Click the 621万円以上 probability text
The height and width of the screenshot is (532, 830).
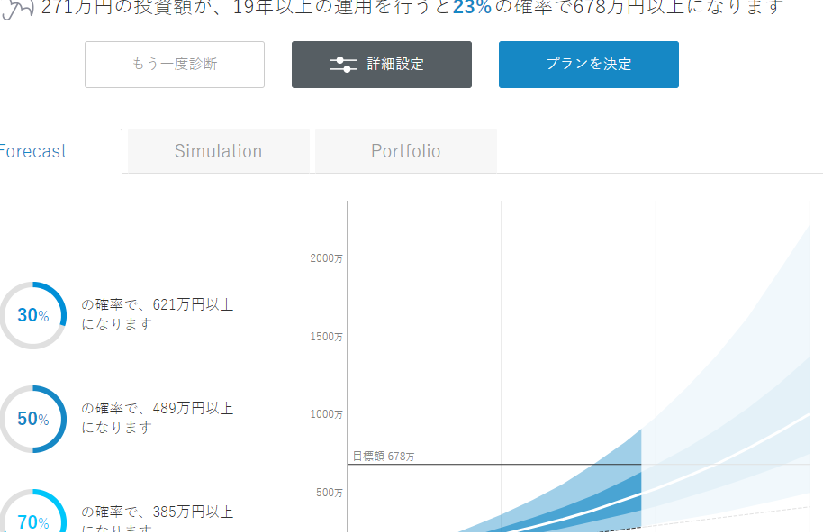point(157,314)
